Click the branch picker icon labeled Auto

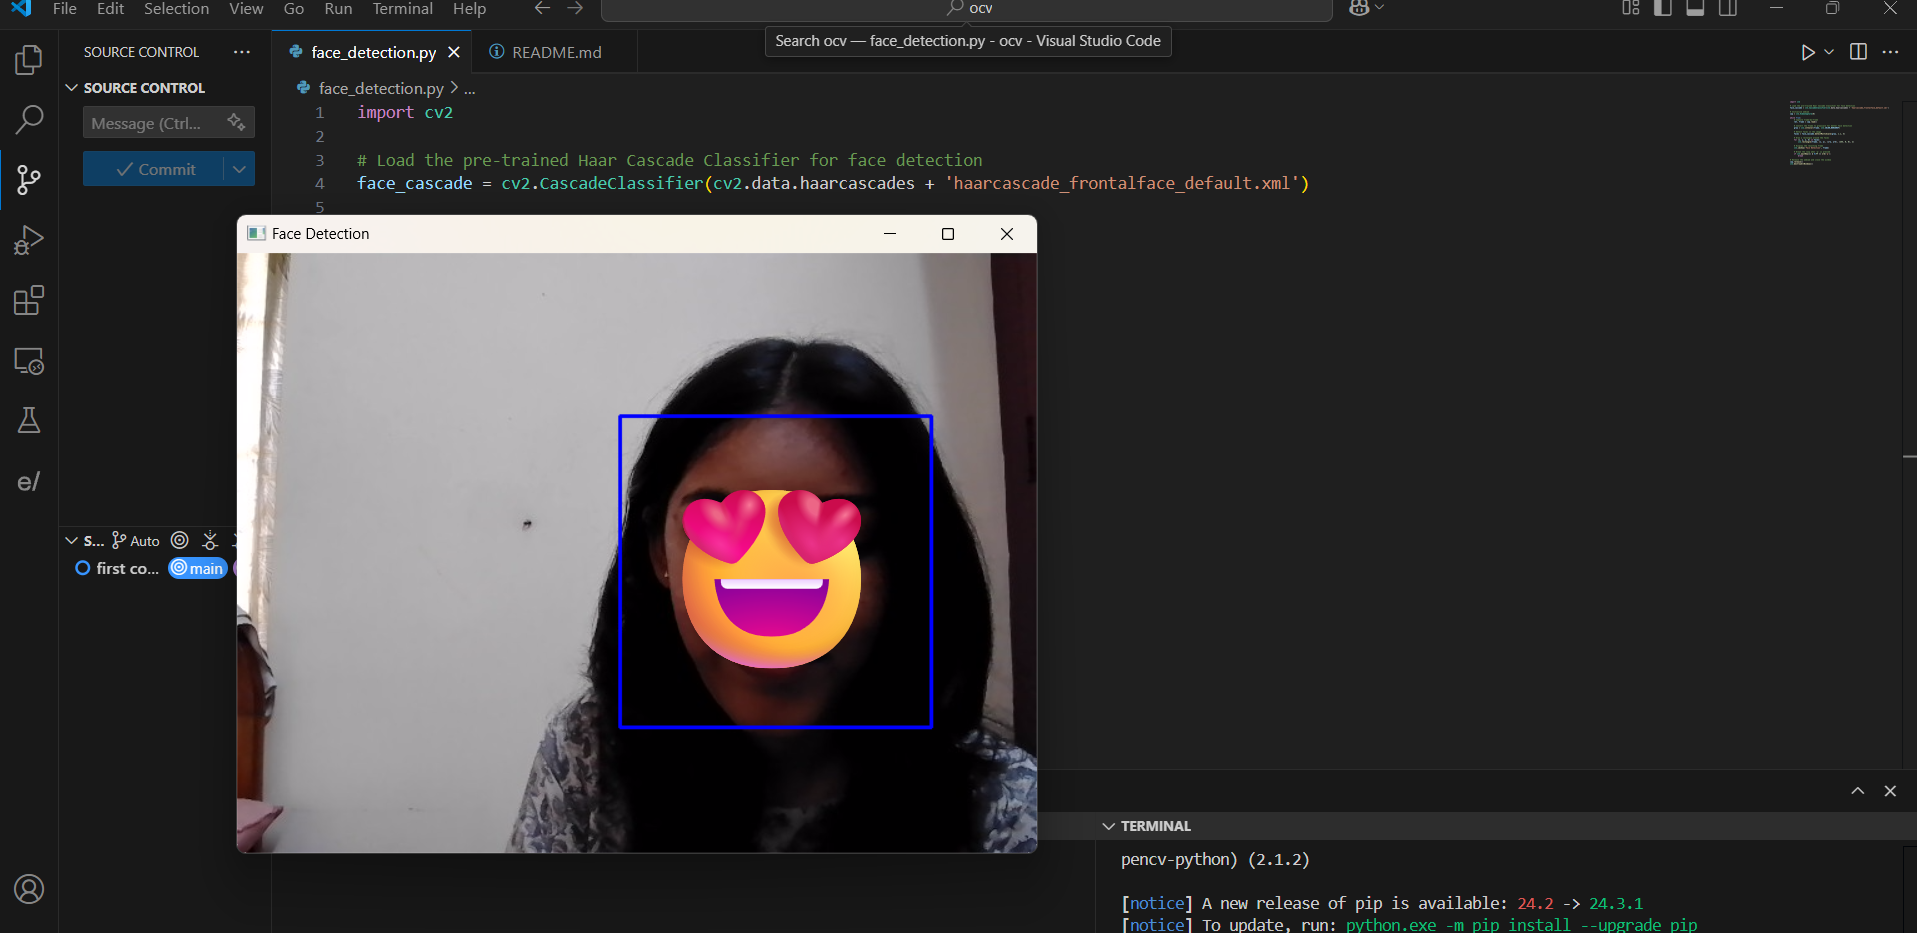136,541
